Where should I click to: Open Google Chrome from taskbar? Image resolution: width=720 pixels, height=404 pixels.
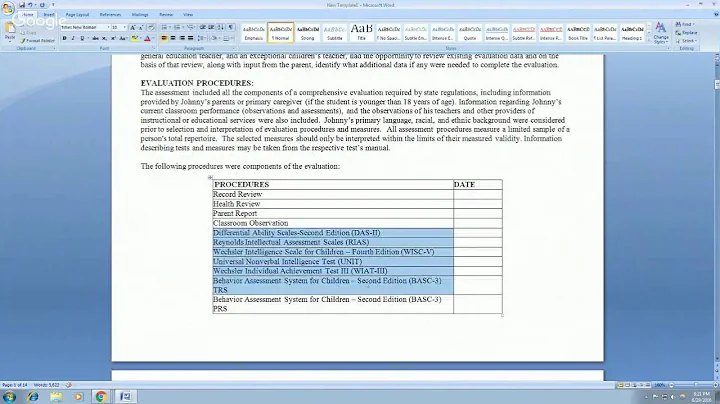coord(101,397)
